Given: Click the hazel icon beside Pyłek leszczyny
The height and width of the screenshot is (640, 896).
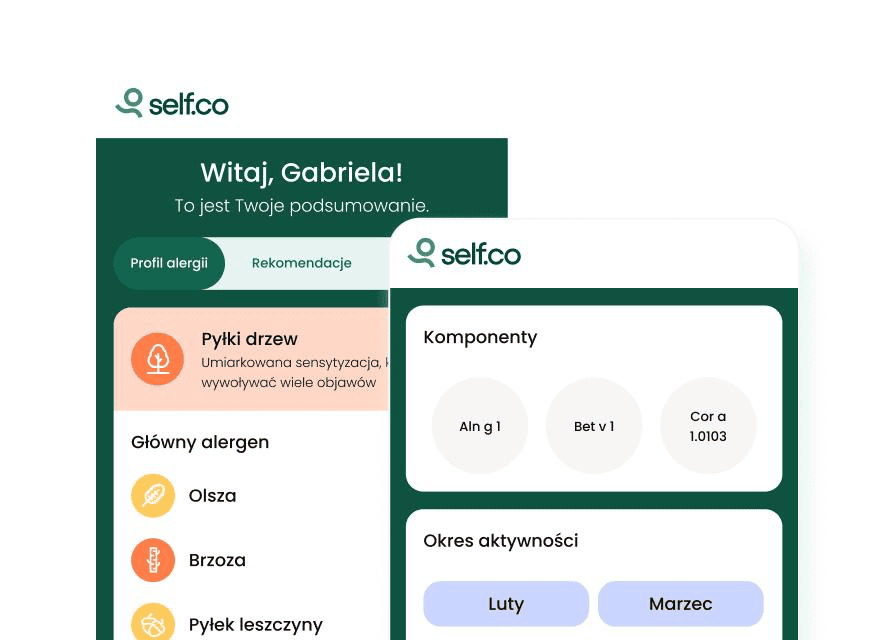Looking at the screenshot, I should (153, 622).
